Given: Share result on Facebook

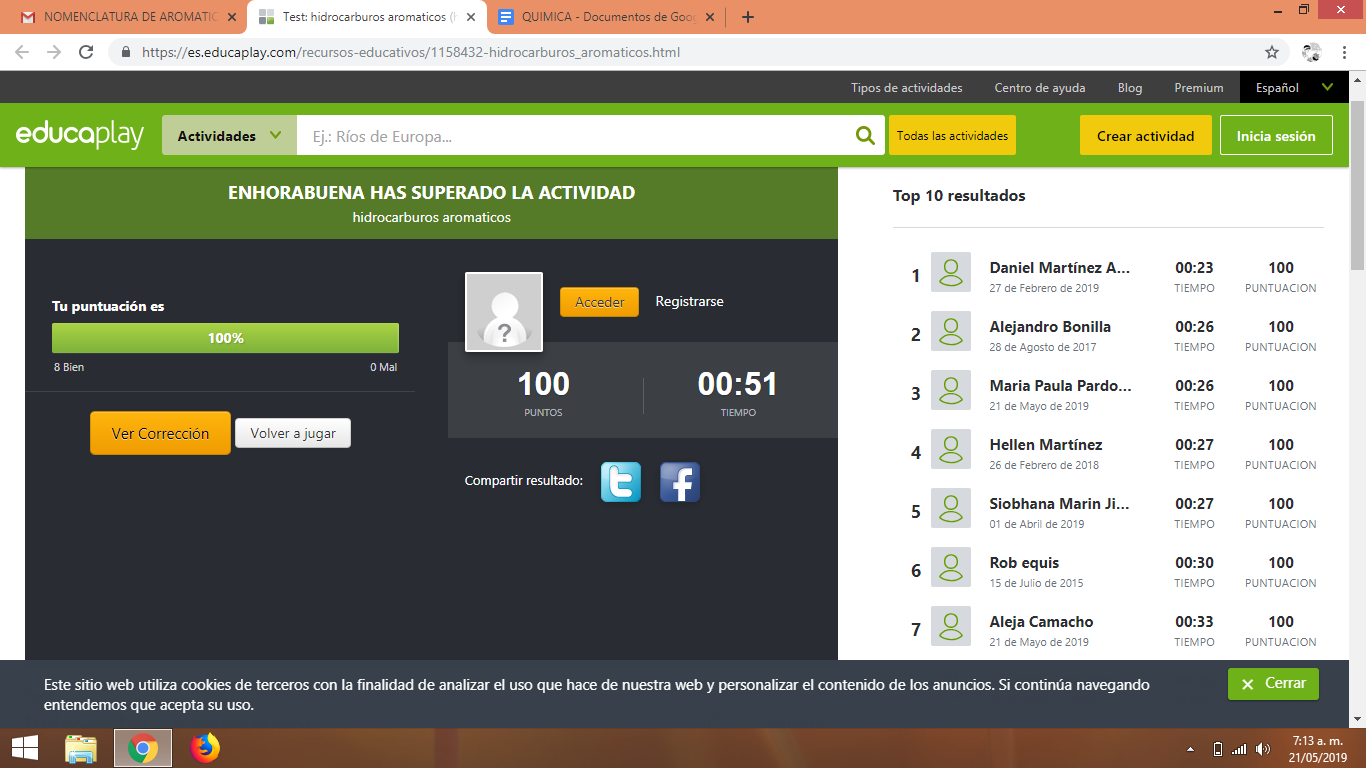Looking at the screenshot, I should [680, 482].
